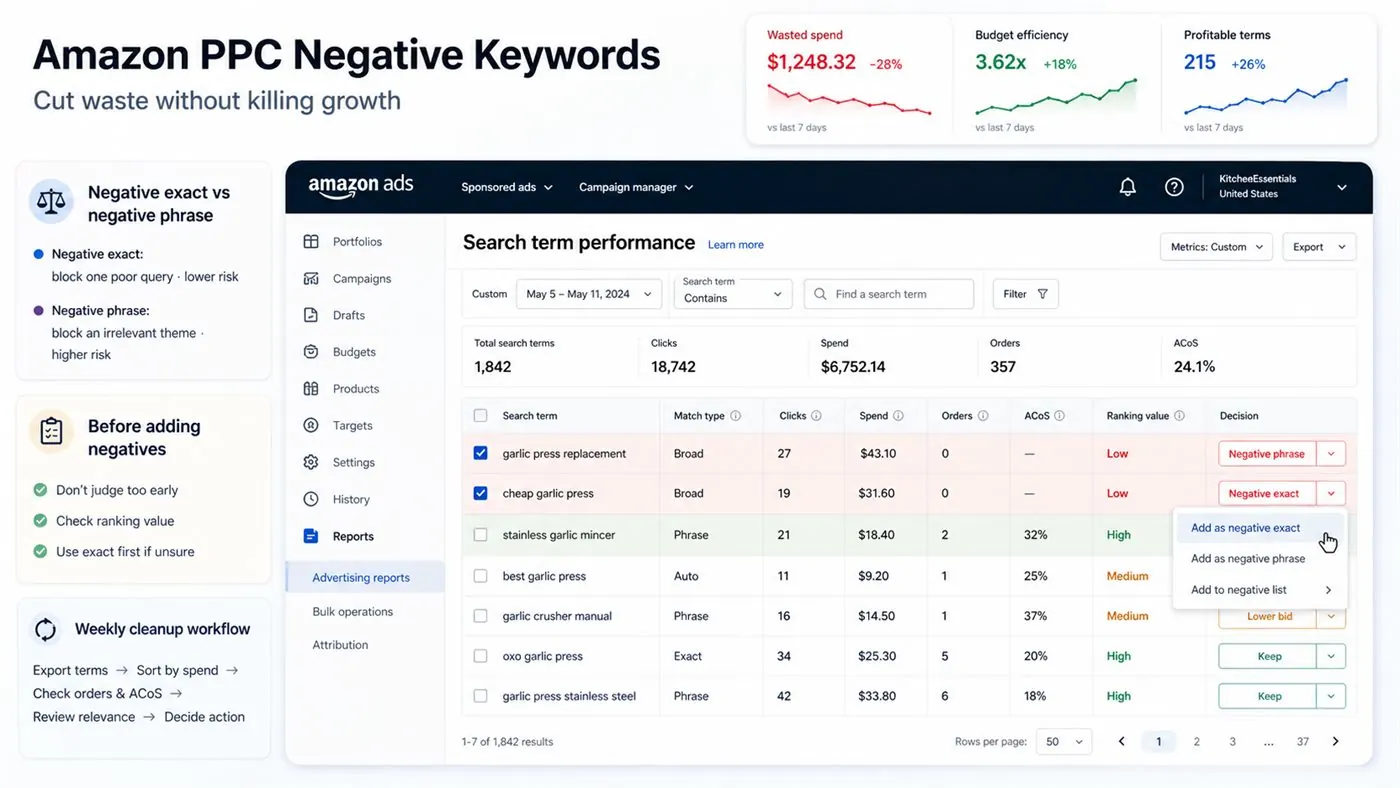Open the help question mark icon
This screenshot has width=1400, height=788.
[1174, 187]
